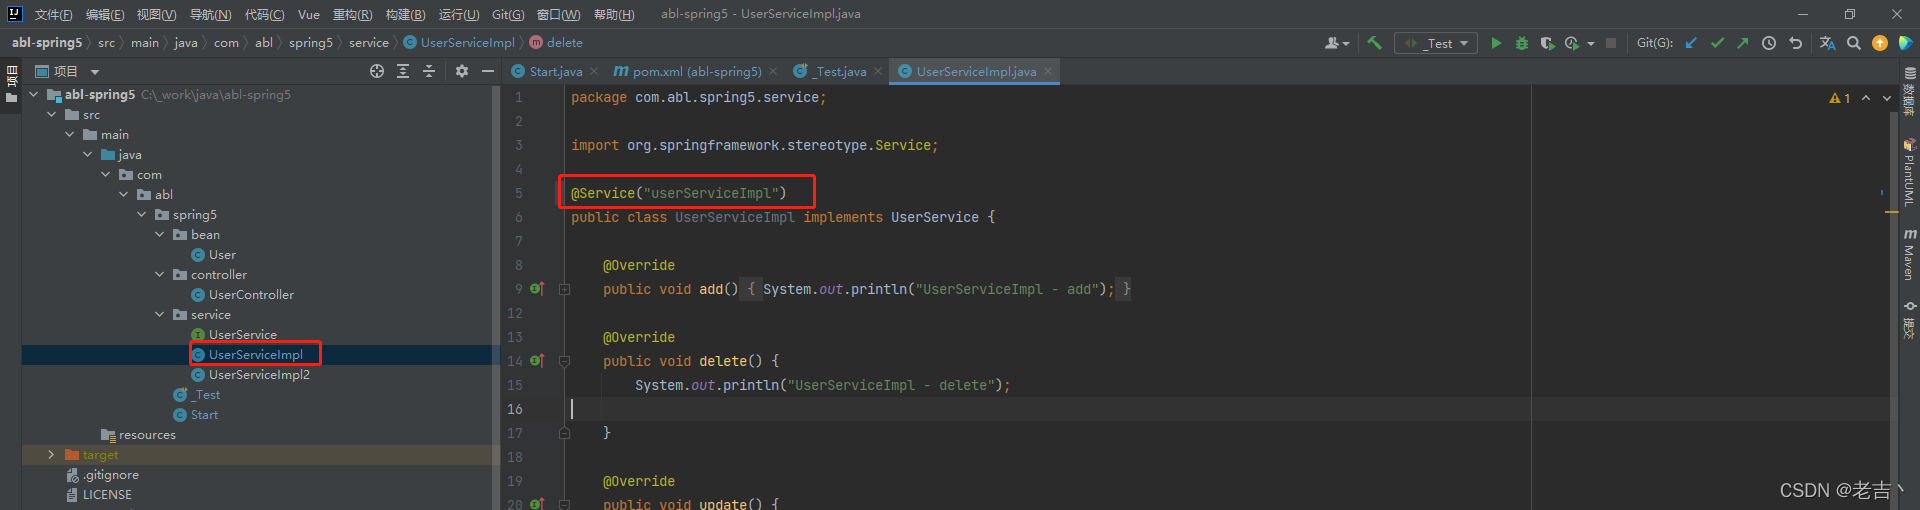Collapse the abl-spring5 root node
The height and width of the screenshot is (510, 1920).
(x=34, y=94)
